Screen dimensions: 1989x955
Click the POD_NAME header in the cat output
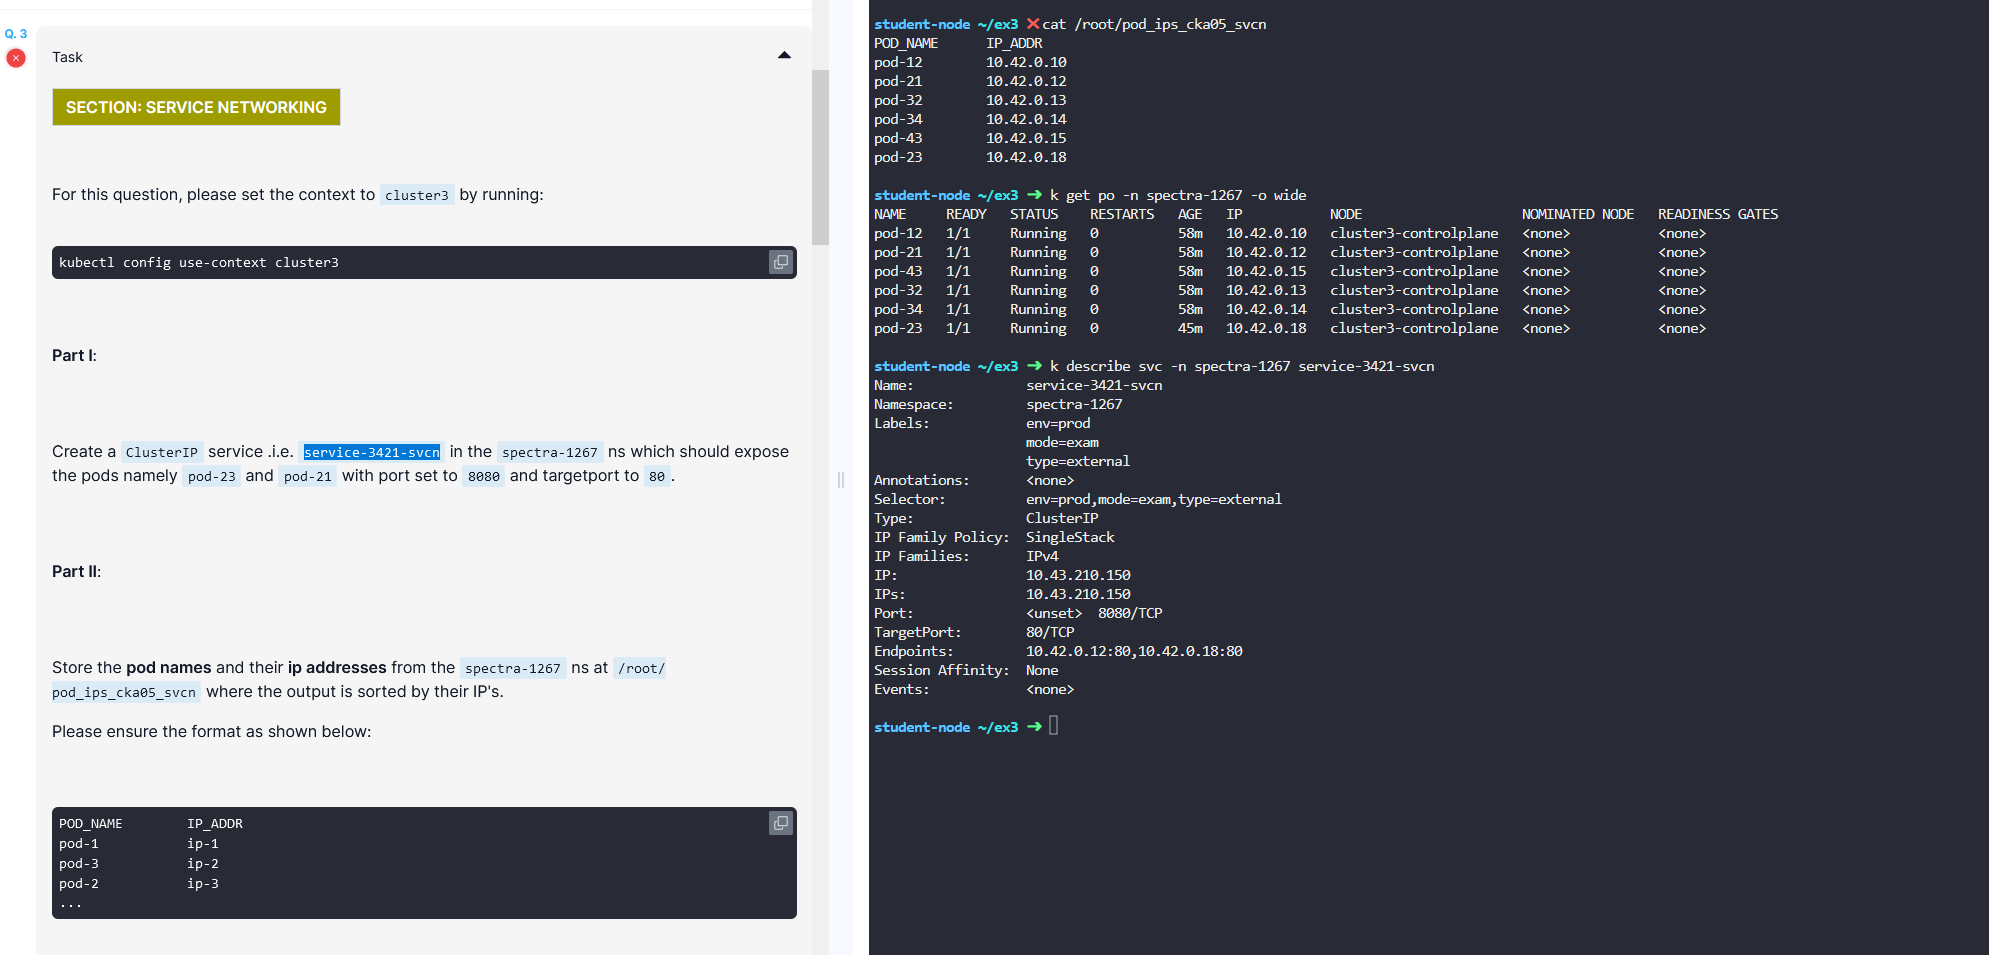[x=906, y=43]
